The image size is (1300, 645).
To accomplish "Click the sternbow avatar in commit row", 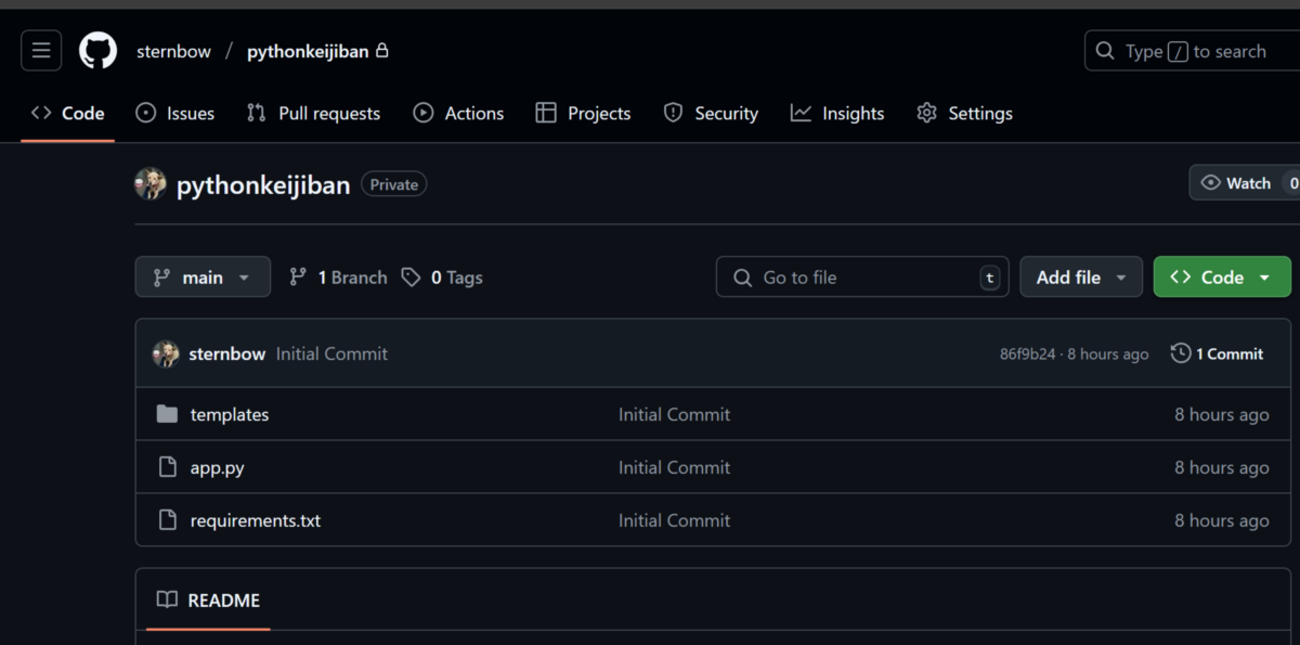I will (x=166, y=354).
